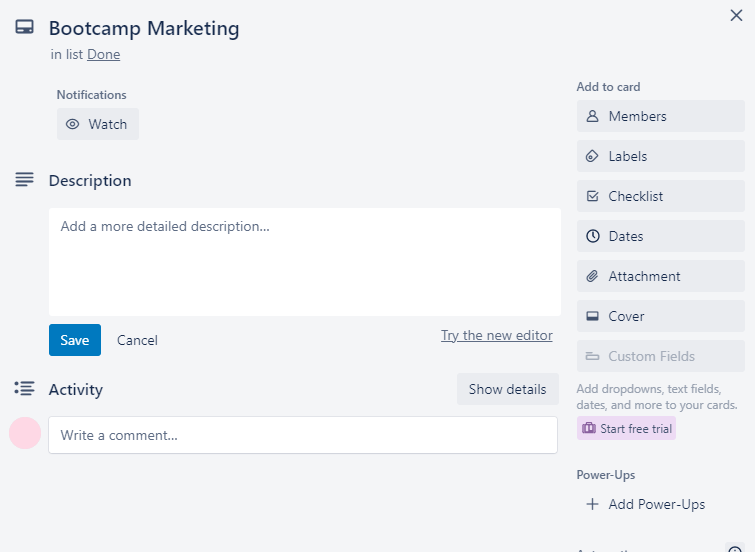Select the Add to card heading
This screenshot has width=755, height=552.
(608, 87)
